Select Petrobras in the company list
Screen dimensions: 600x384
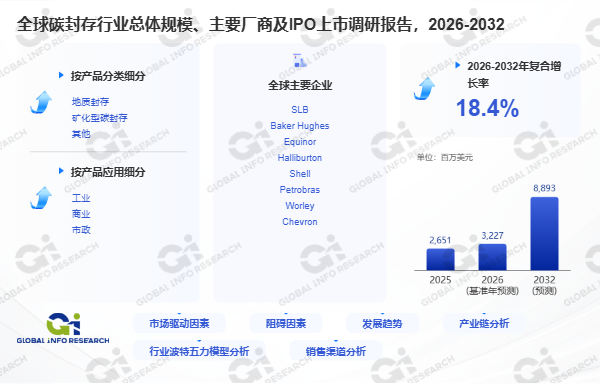[300, 190]
